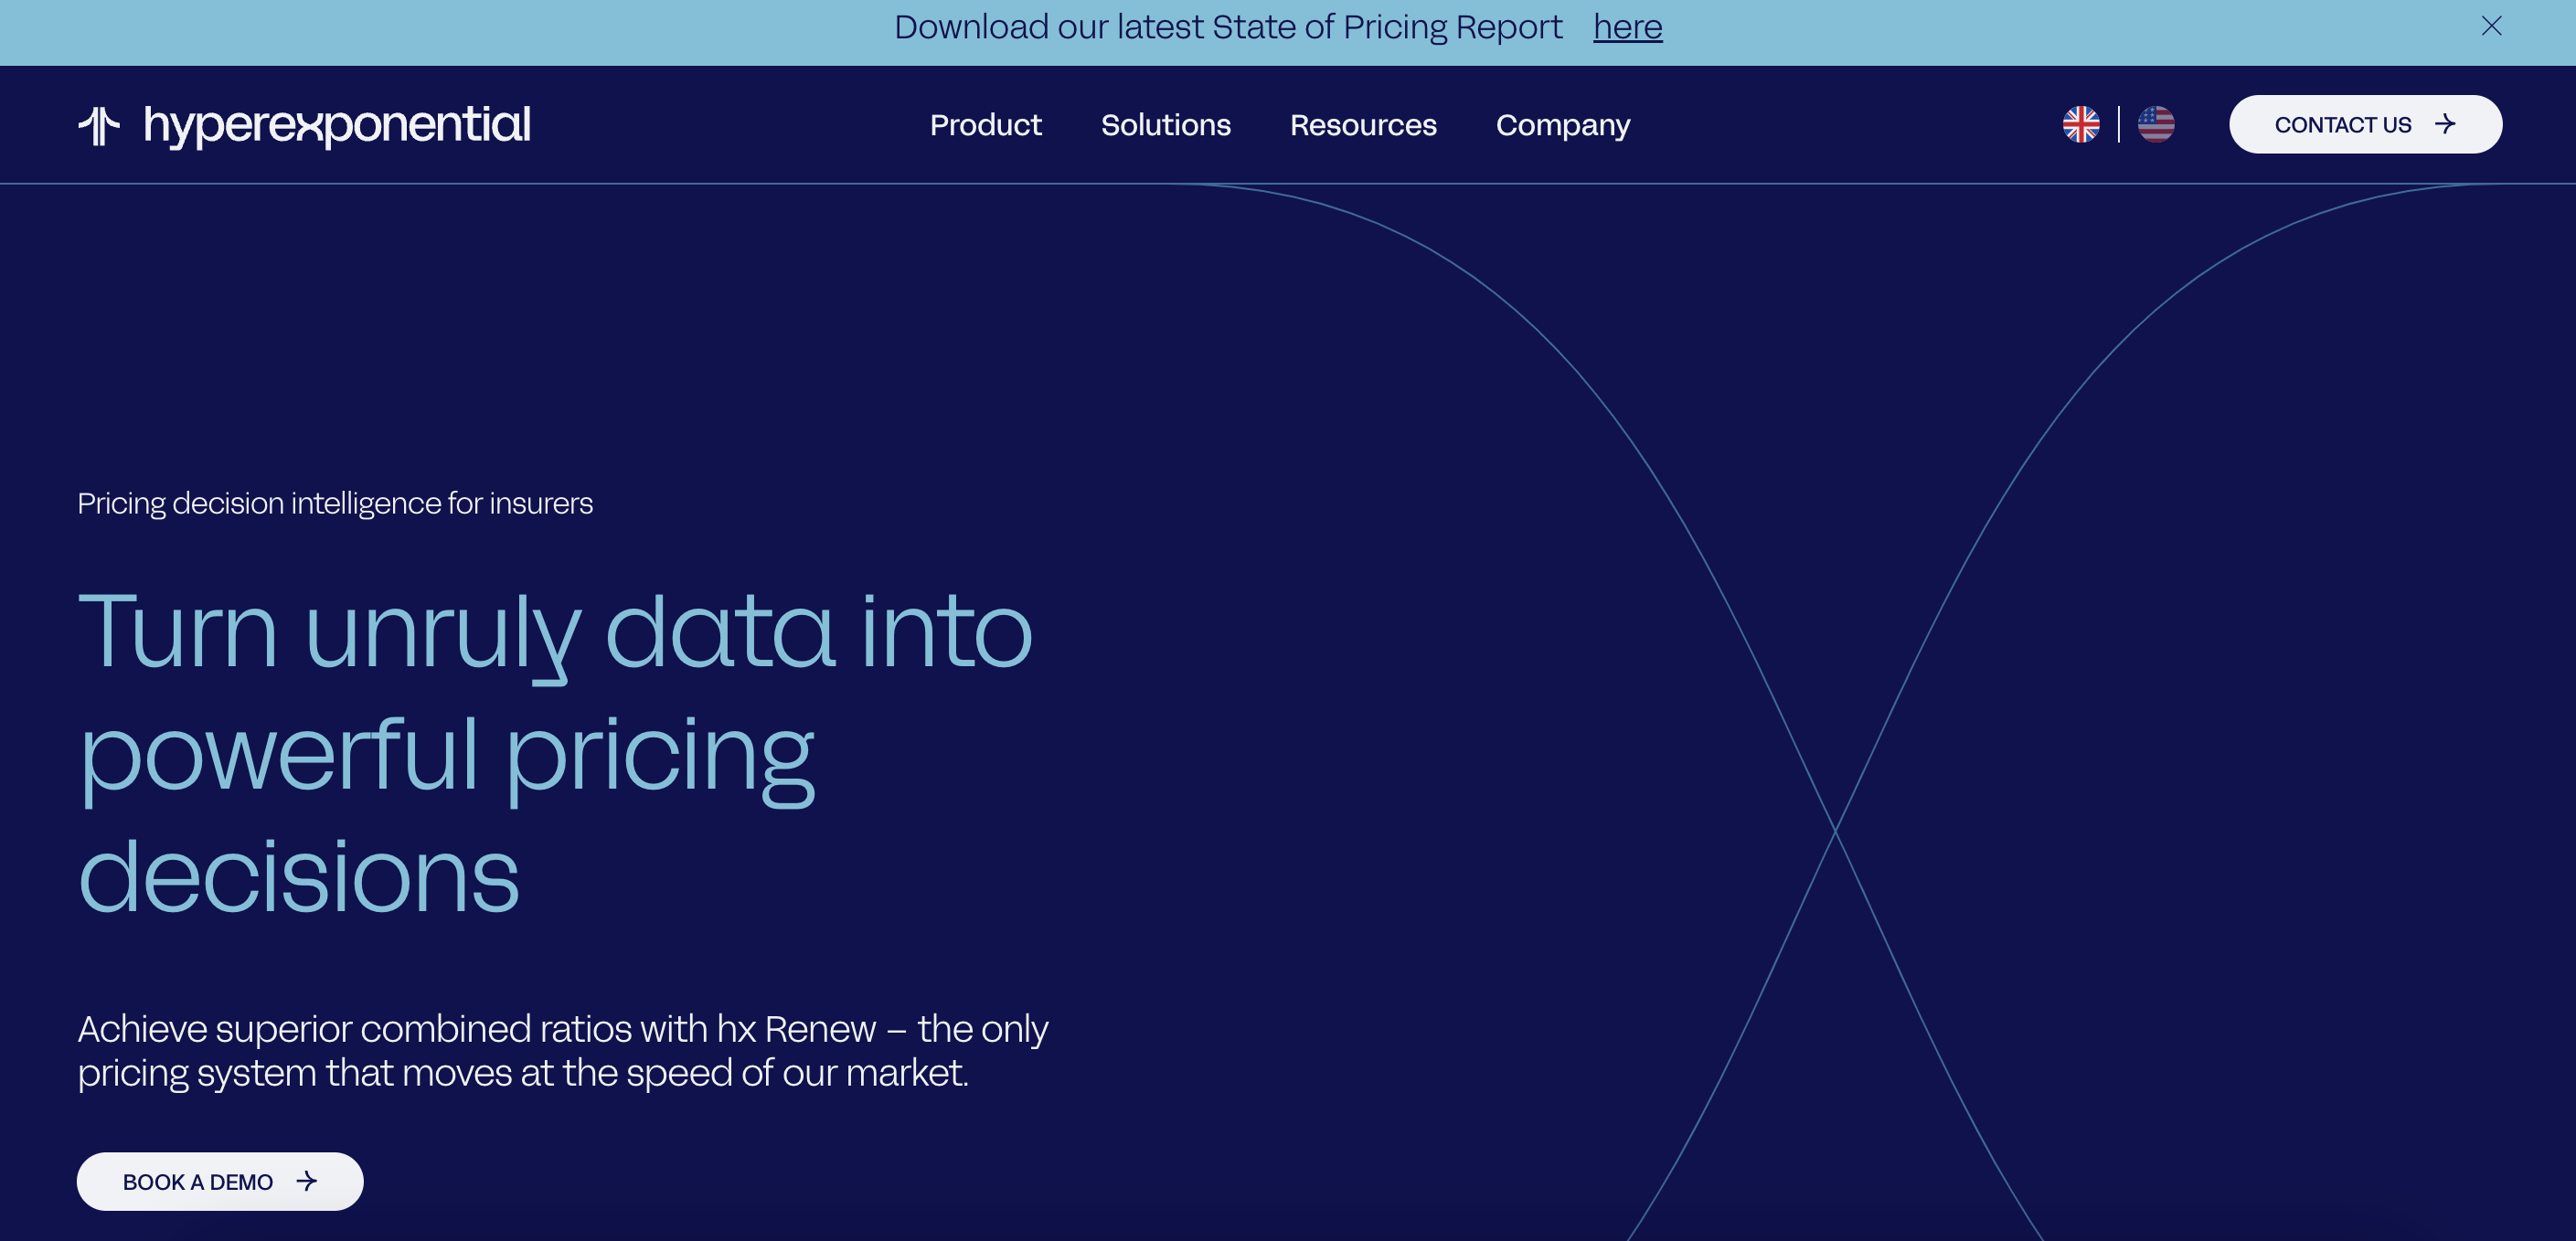The image size is (2576, 1241).
Task: Click 'Pricing decision intelligence for insurers' text
Action: click(335, 503)
